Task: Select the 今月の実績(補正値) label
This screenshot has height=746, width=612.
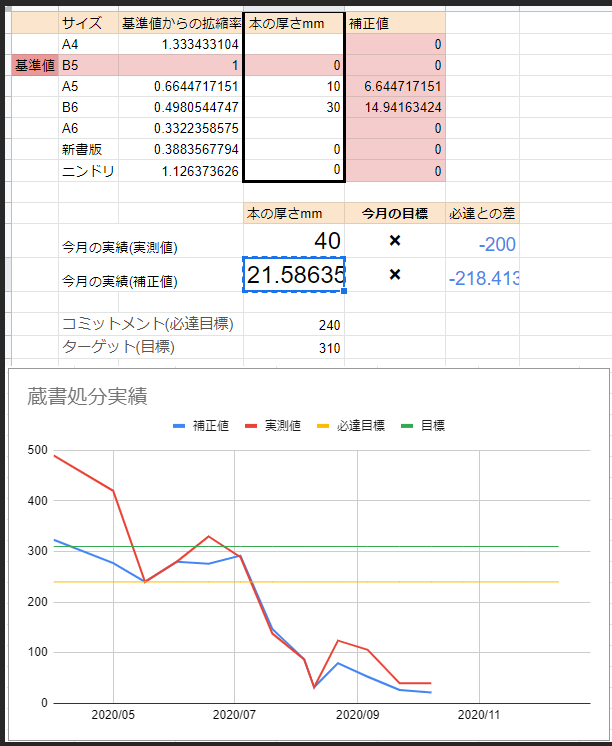Action: [x=119, y=281]
